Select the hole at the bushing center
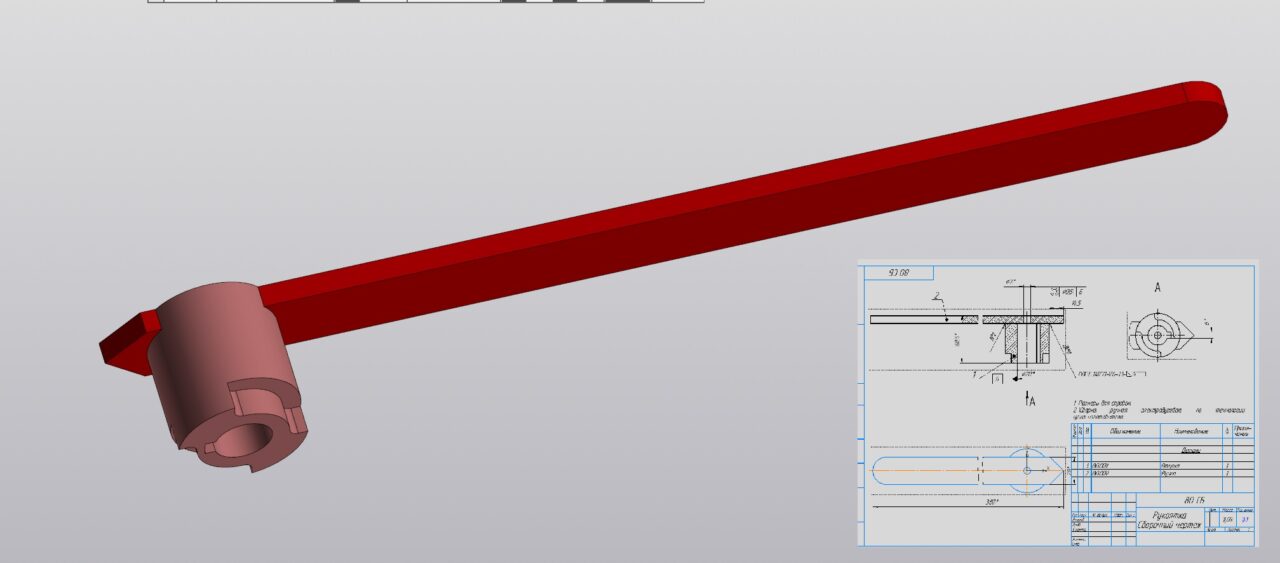 point(242,440)
